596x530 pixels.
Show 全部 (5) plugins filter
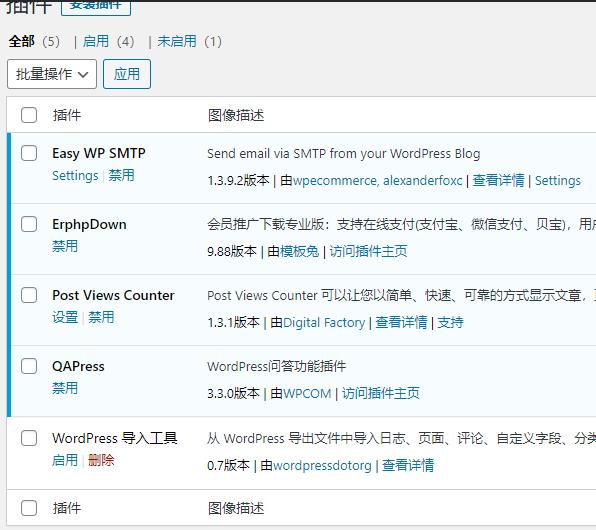[x=34, y=41]
